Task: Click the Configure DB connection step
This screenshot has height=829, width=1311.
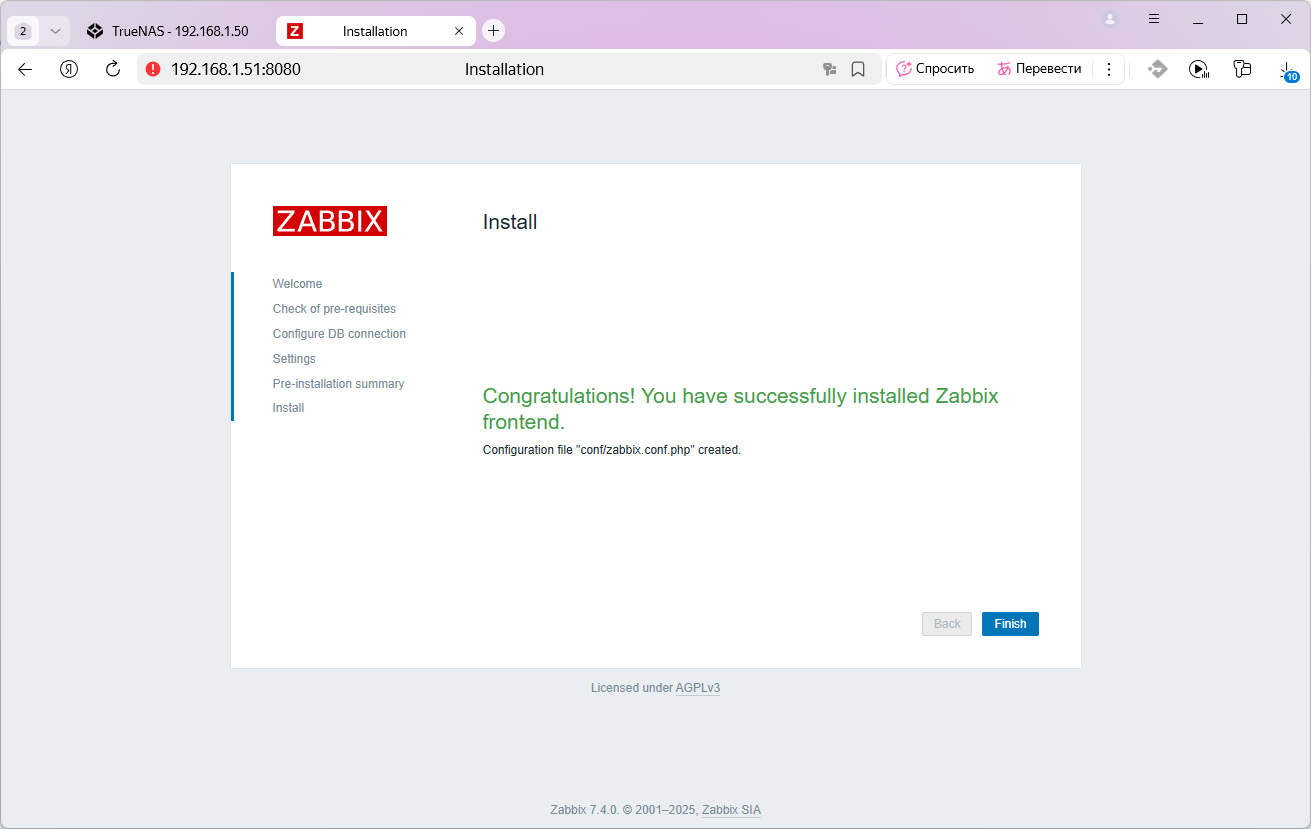Action: point(339,334)
